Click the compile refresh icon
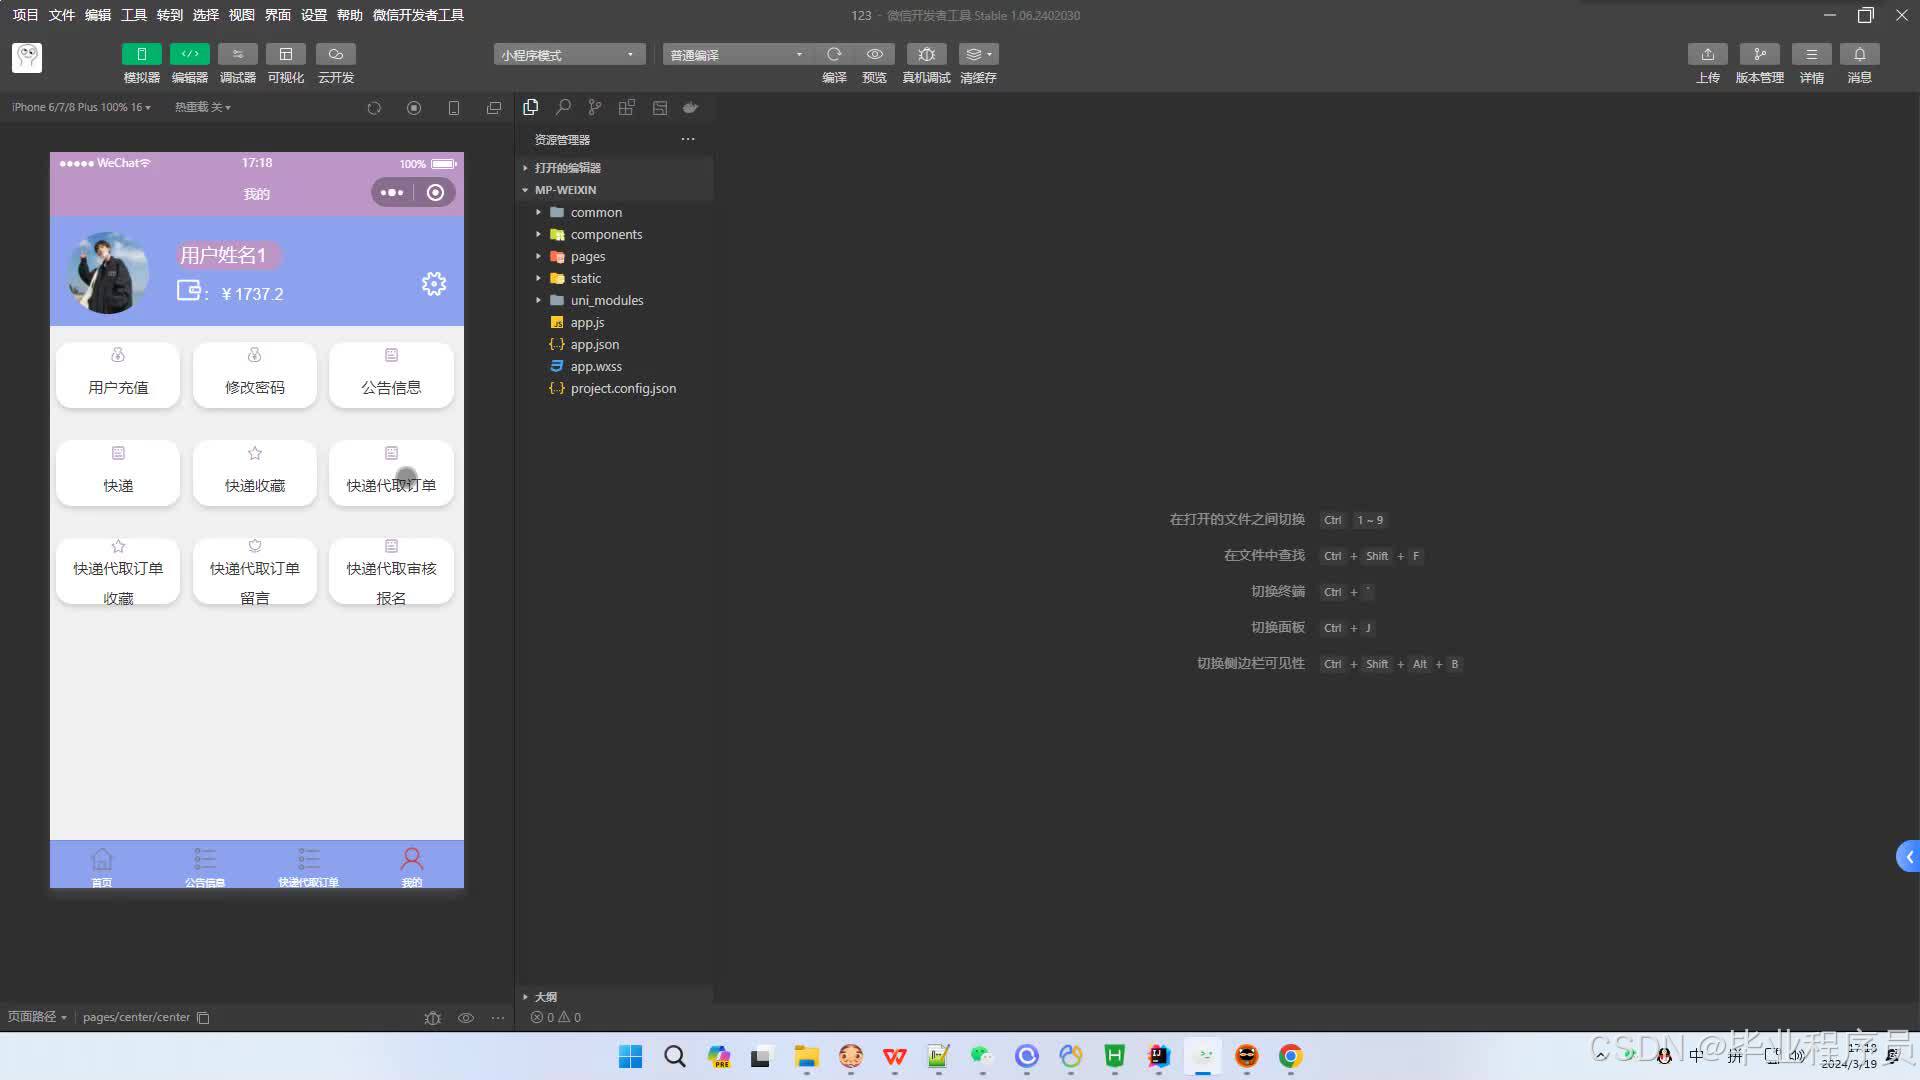 tap(834, 54)
